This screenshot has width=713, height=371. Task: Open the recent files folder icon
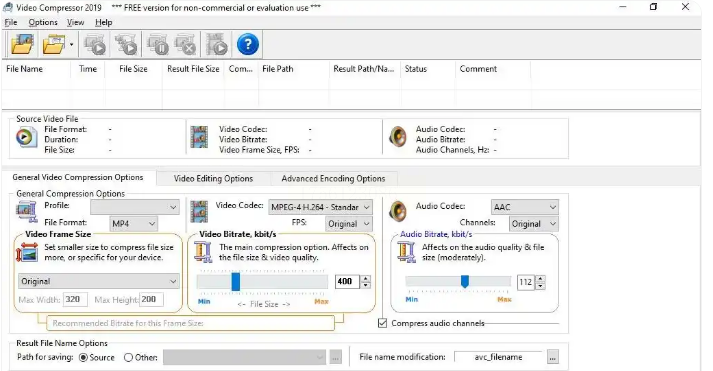[x=54, y=45]
